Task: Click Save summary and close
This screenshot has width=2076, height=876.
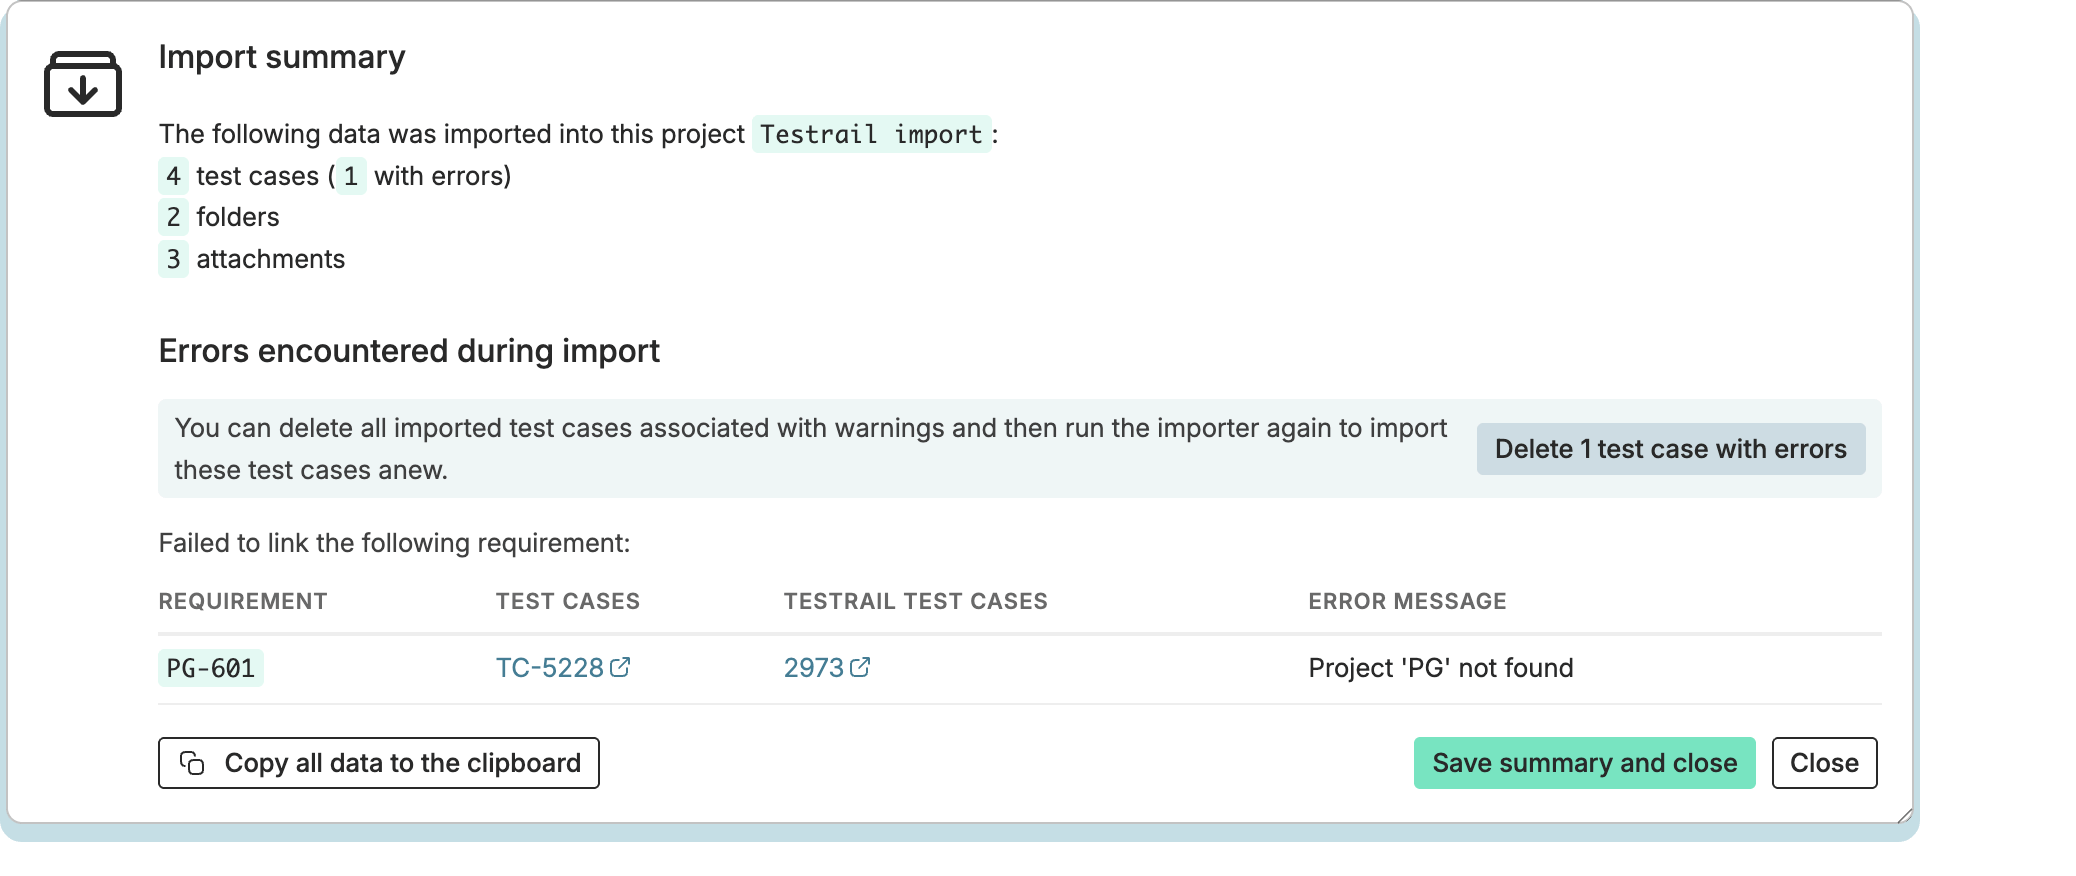Action: pos(1584,763)
